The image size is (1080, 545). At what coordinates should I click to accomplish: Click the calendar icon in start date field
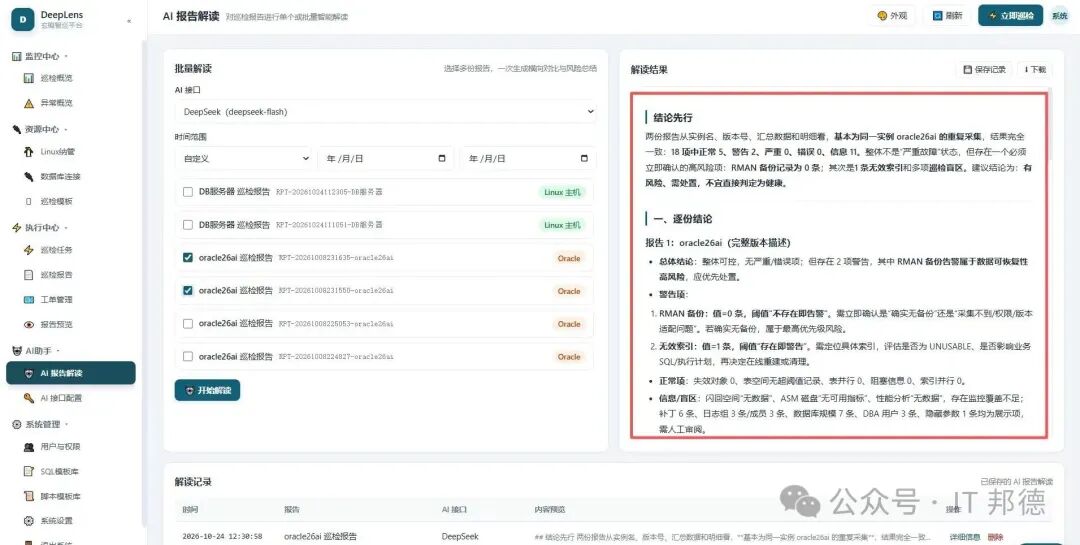click(x=442, y=158)
